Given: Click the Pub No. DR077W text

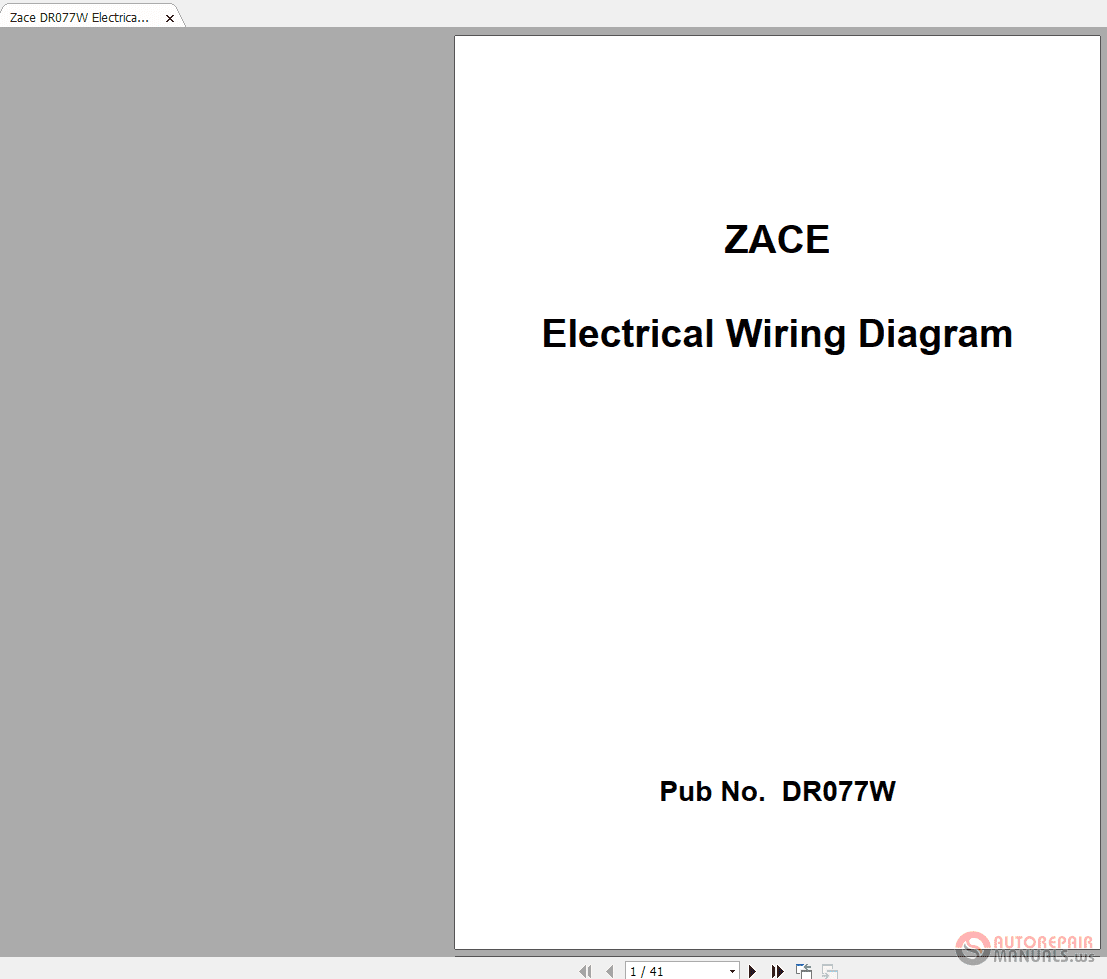Looking at the screenshot, I should (777, 791).
